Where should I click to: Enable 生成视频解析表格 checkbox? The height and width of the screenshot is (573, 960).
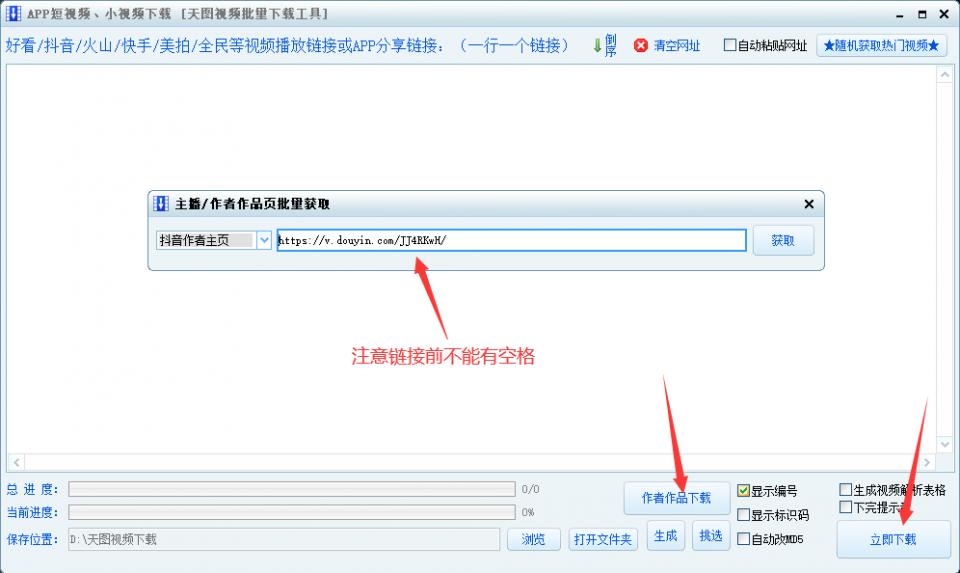(x=846, y=489)
